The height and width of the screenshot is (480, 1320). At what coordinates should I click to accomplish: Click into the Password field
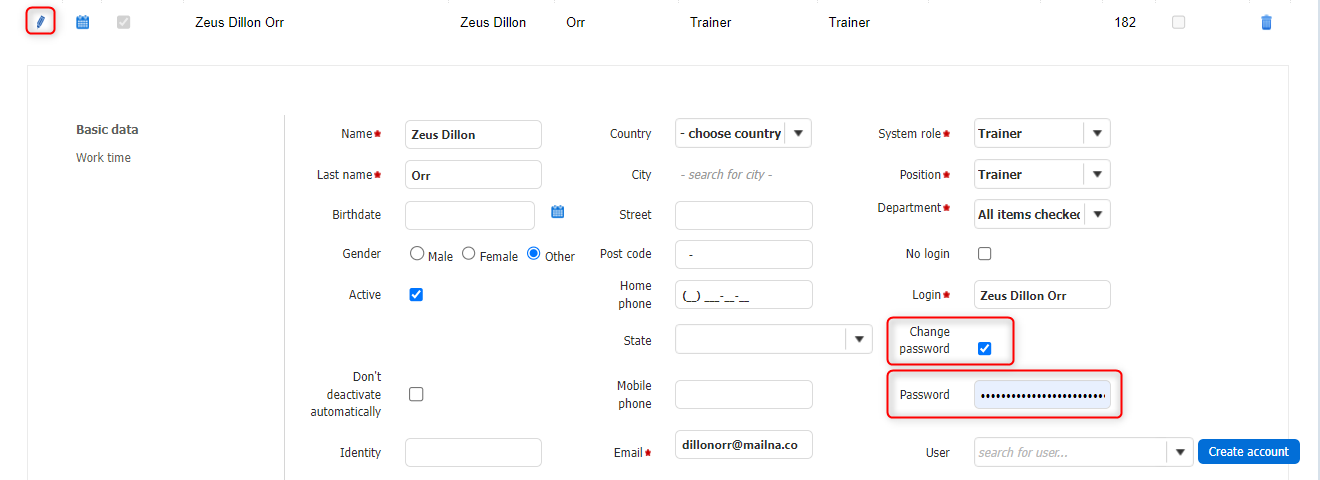coord(1042,395)
